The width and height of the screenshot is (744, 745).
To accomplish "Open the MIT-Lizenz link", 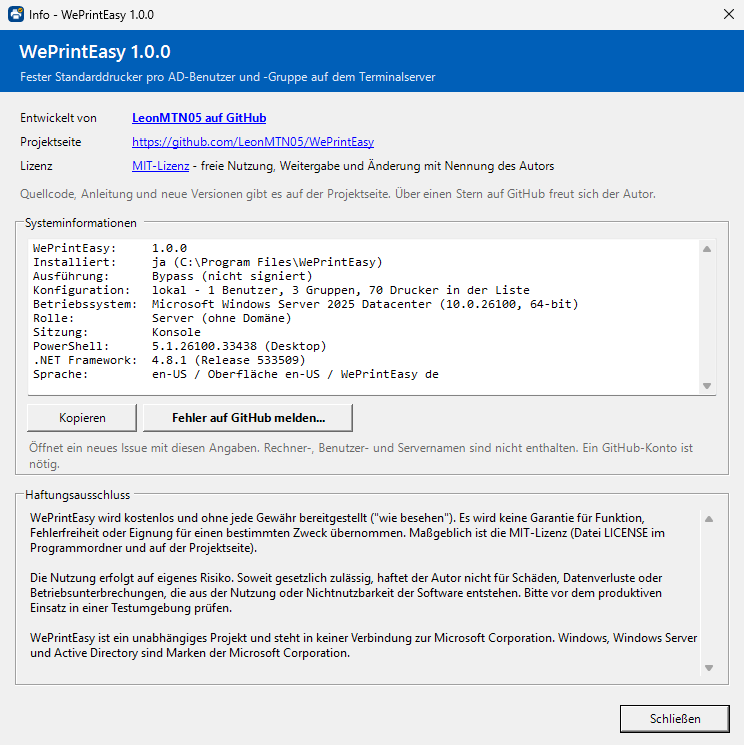I will [161, 166].
